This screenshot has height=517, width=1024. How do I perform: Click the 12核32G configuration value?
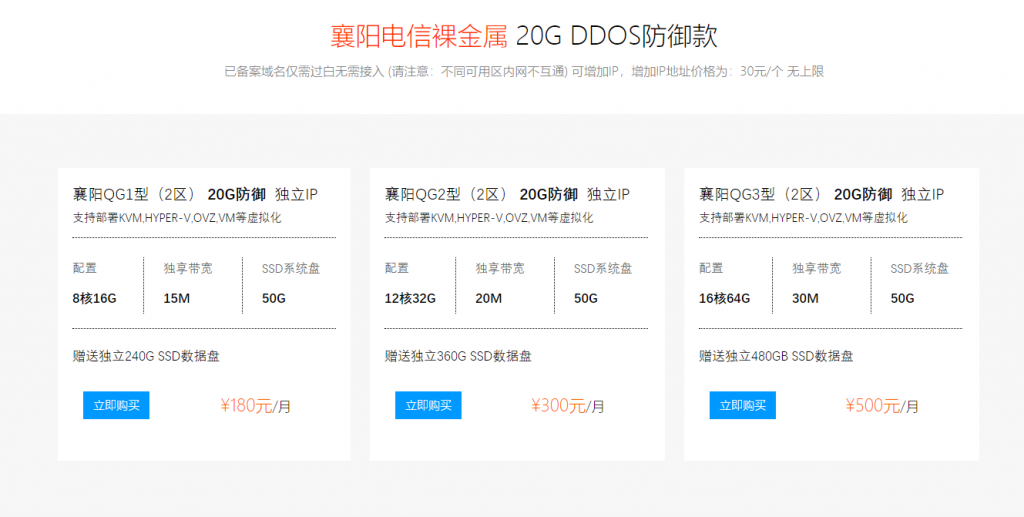click(x=410, y=299)
